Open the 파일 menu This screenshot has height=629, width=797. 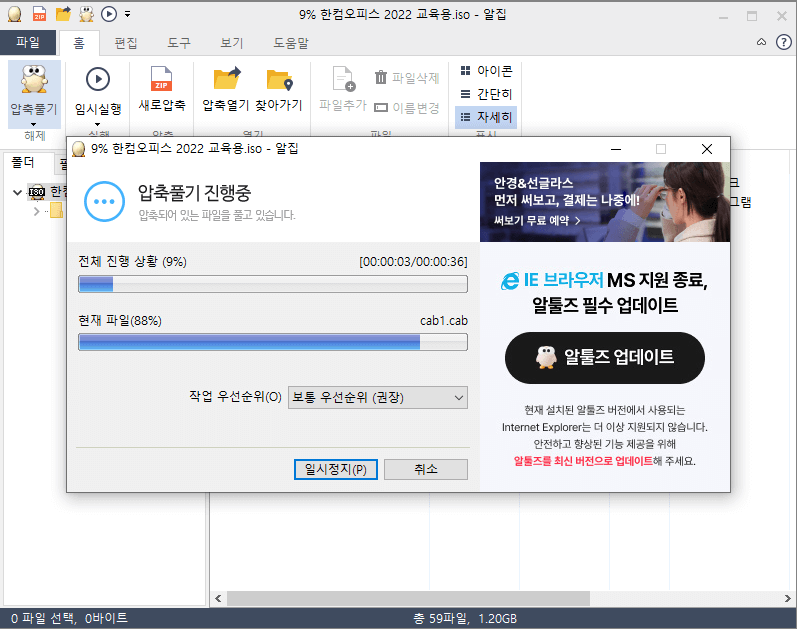pos(28,43)
